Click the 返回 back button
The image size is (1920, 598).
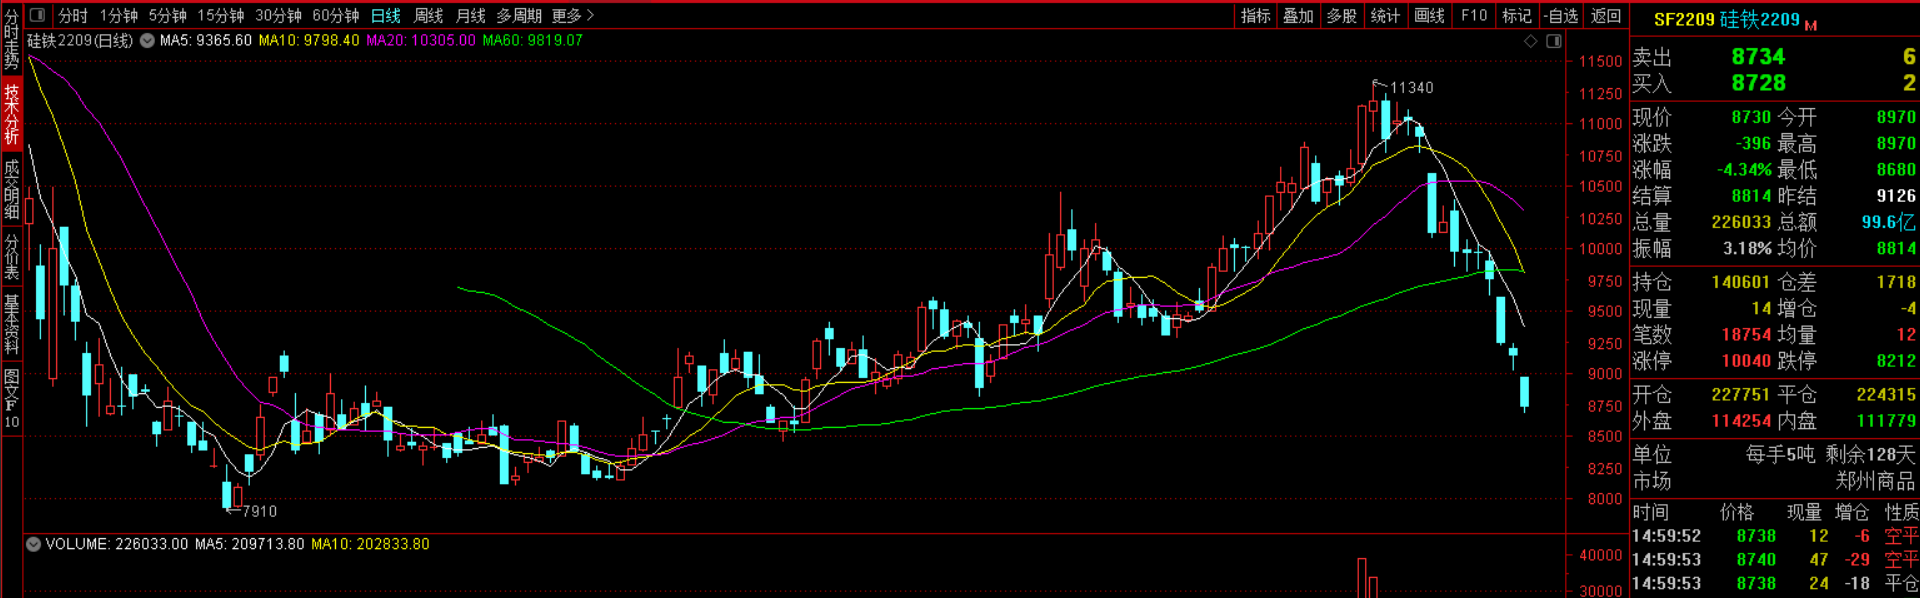click(x=1605, y=16)
